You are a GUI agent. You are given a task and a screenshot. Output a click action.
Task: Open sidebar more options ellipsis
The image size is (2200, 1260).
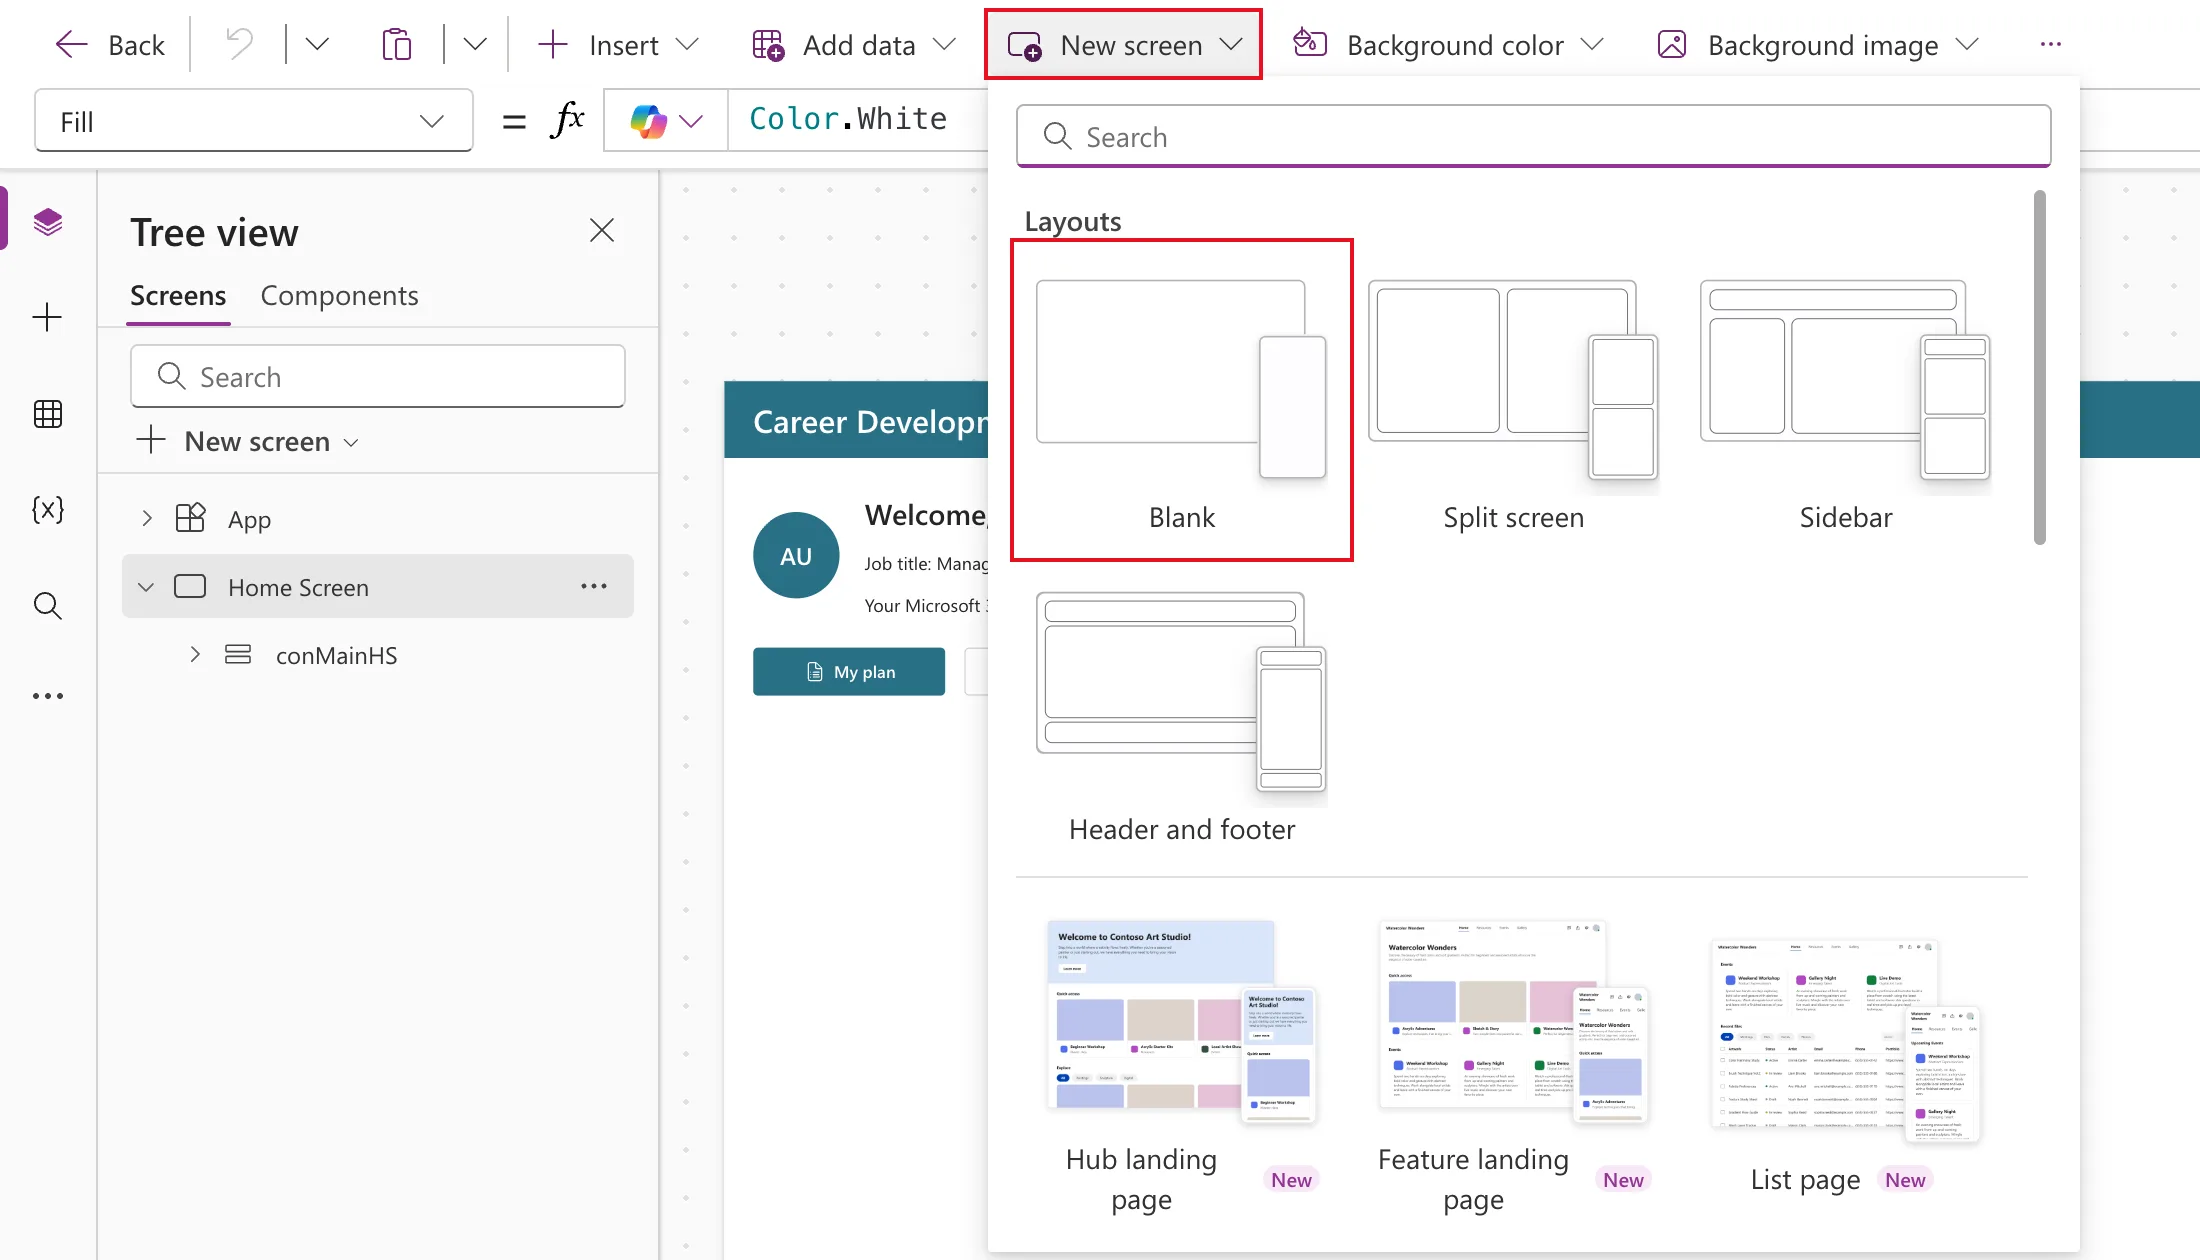48,696
